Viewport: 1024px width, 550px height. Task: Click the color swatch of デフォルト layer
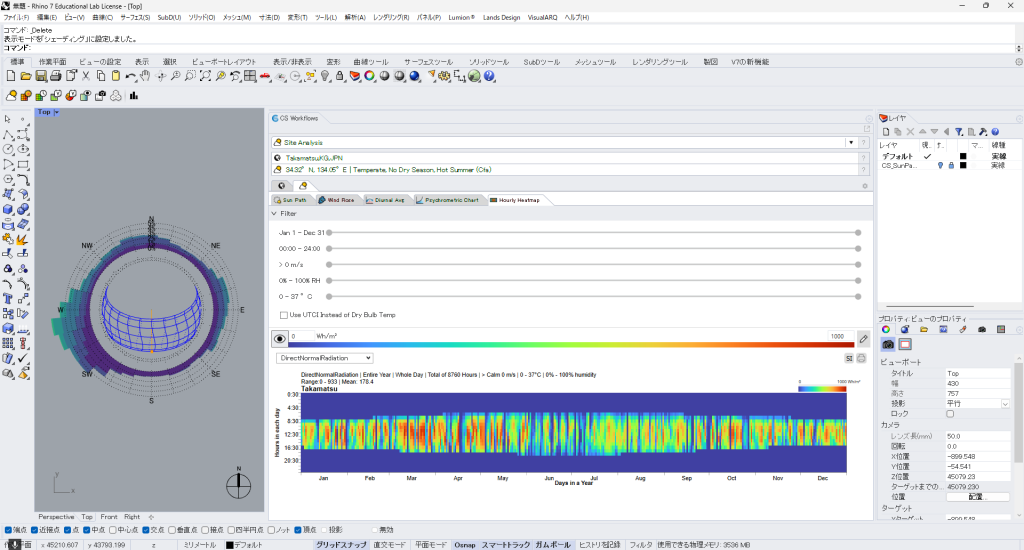(x=963, y=156)
